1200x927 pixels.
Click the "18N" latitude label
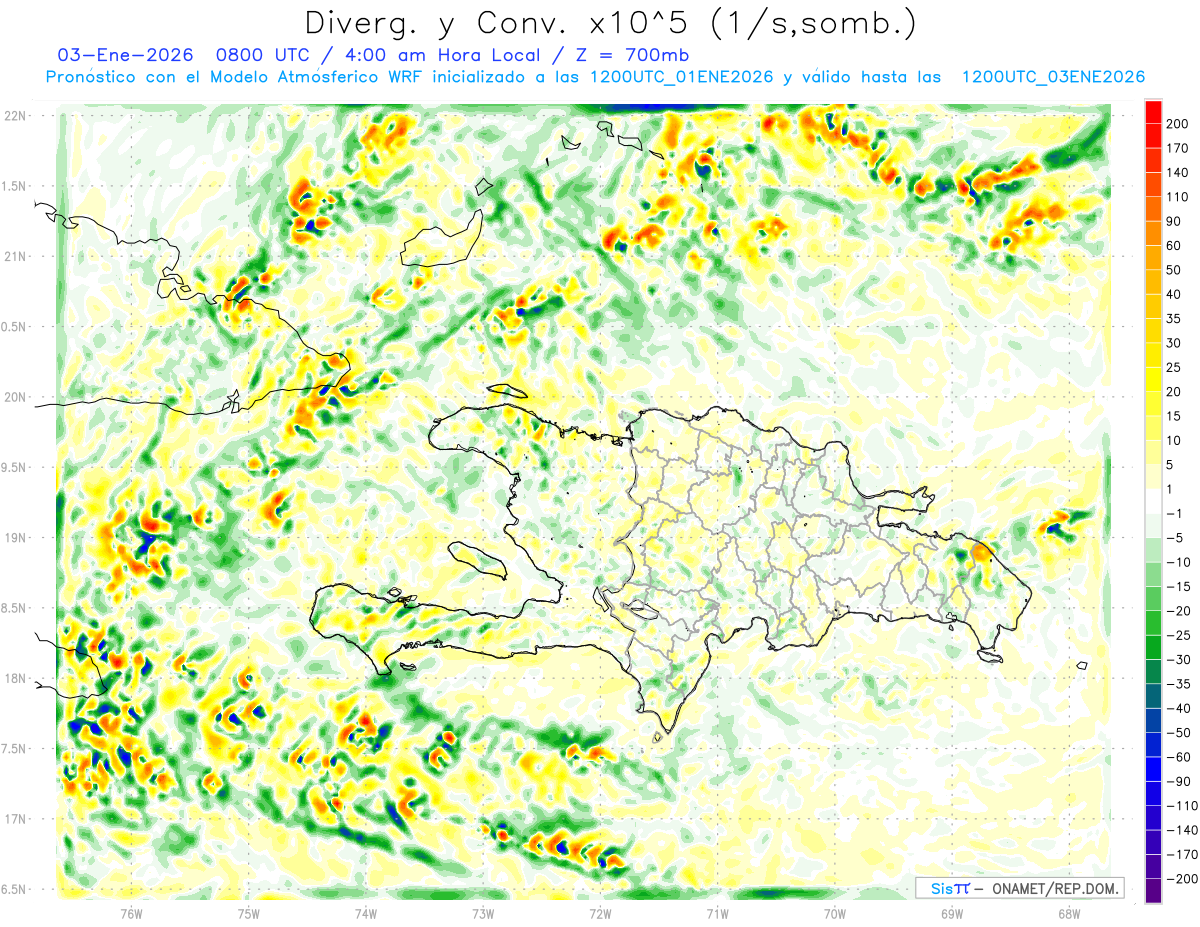pos(15,679)
